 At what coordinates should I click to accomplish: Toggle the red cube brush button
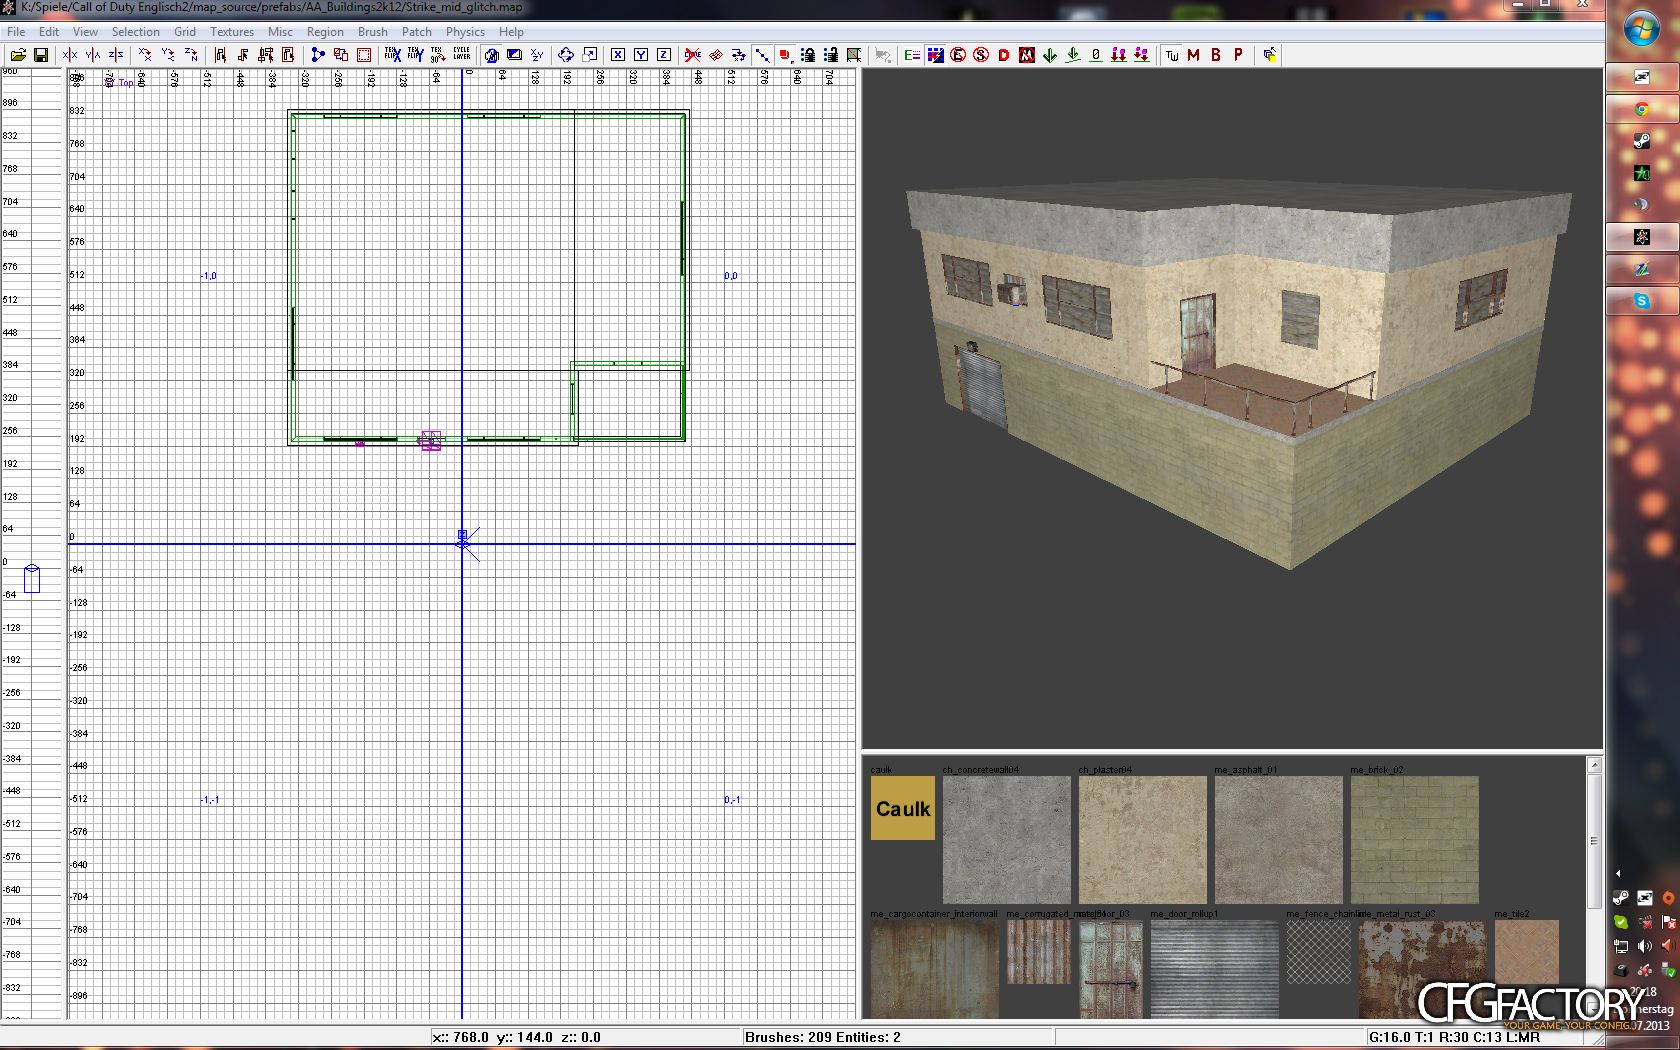(785, 55)
